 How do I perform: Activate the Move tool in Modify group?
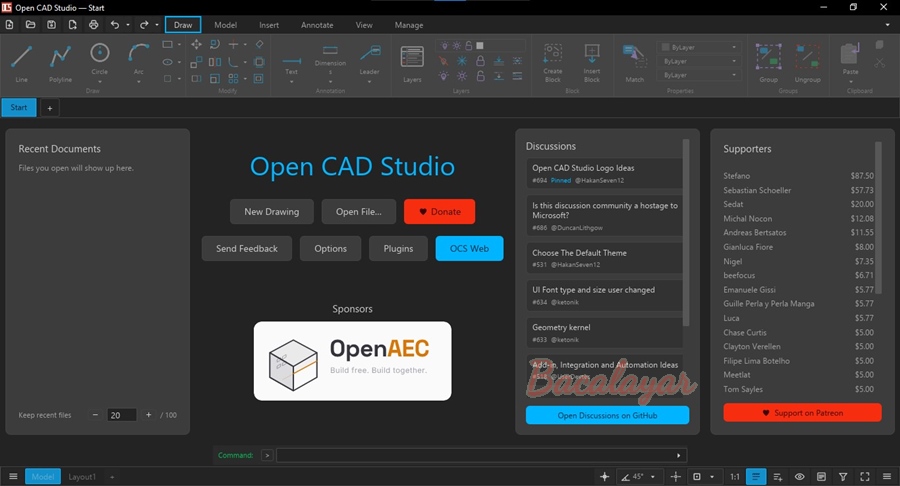point(196,44)
